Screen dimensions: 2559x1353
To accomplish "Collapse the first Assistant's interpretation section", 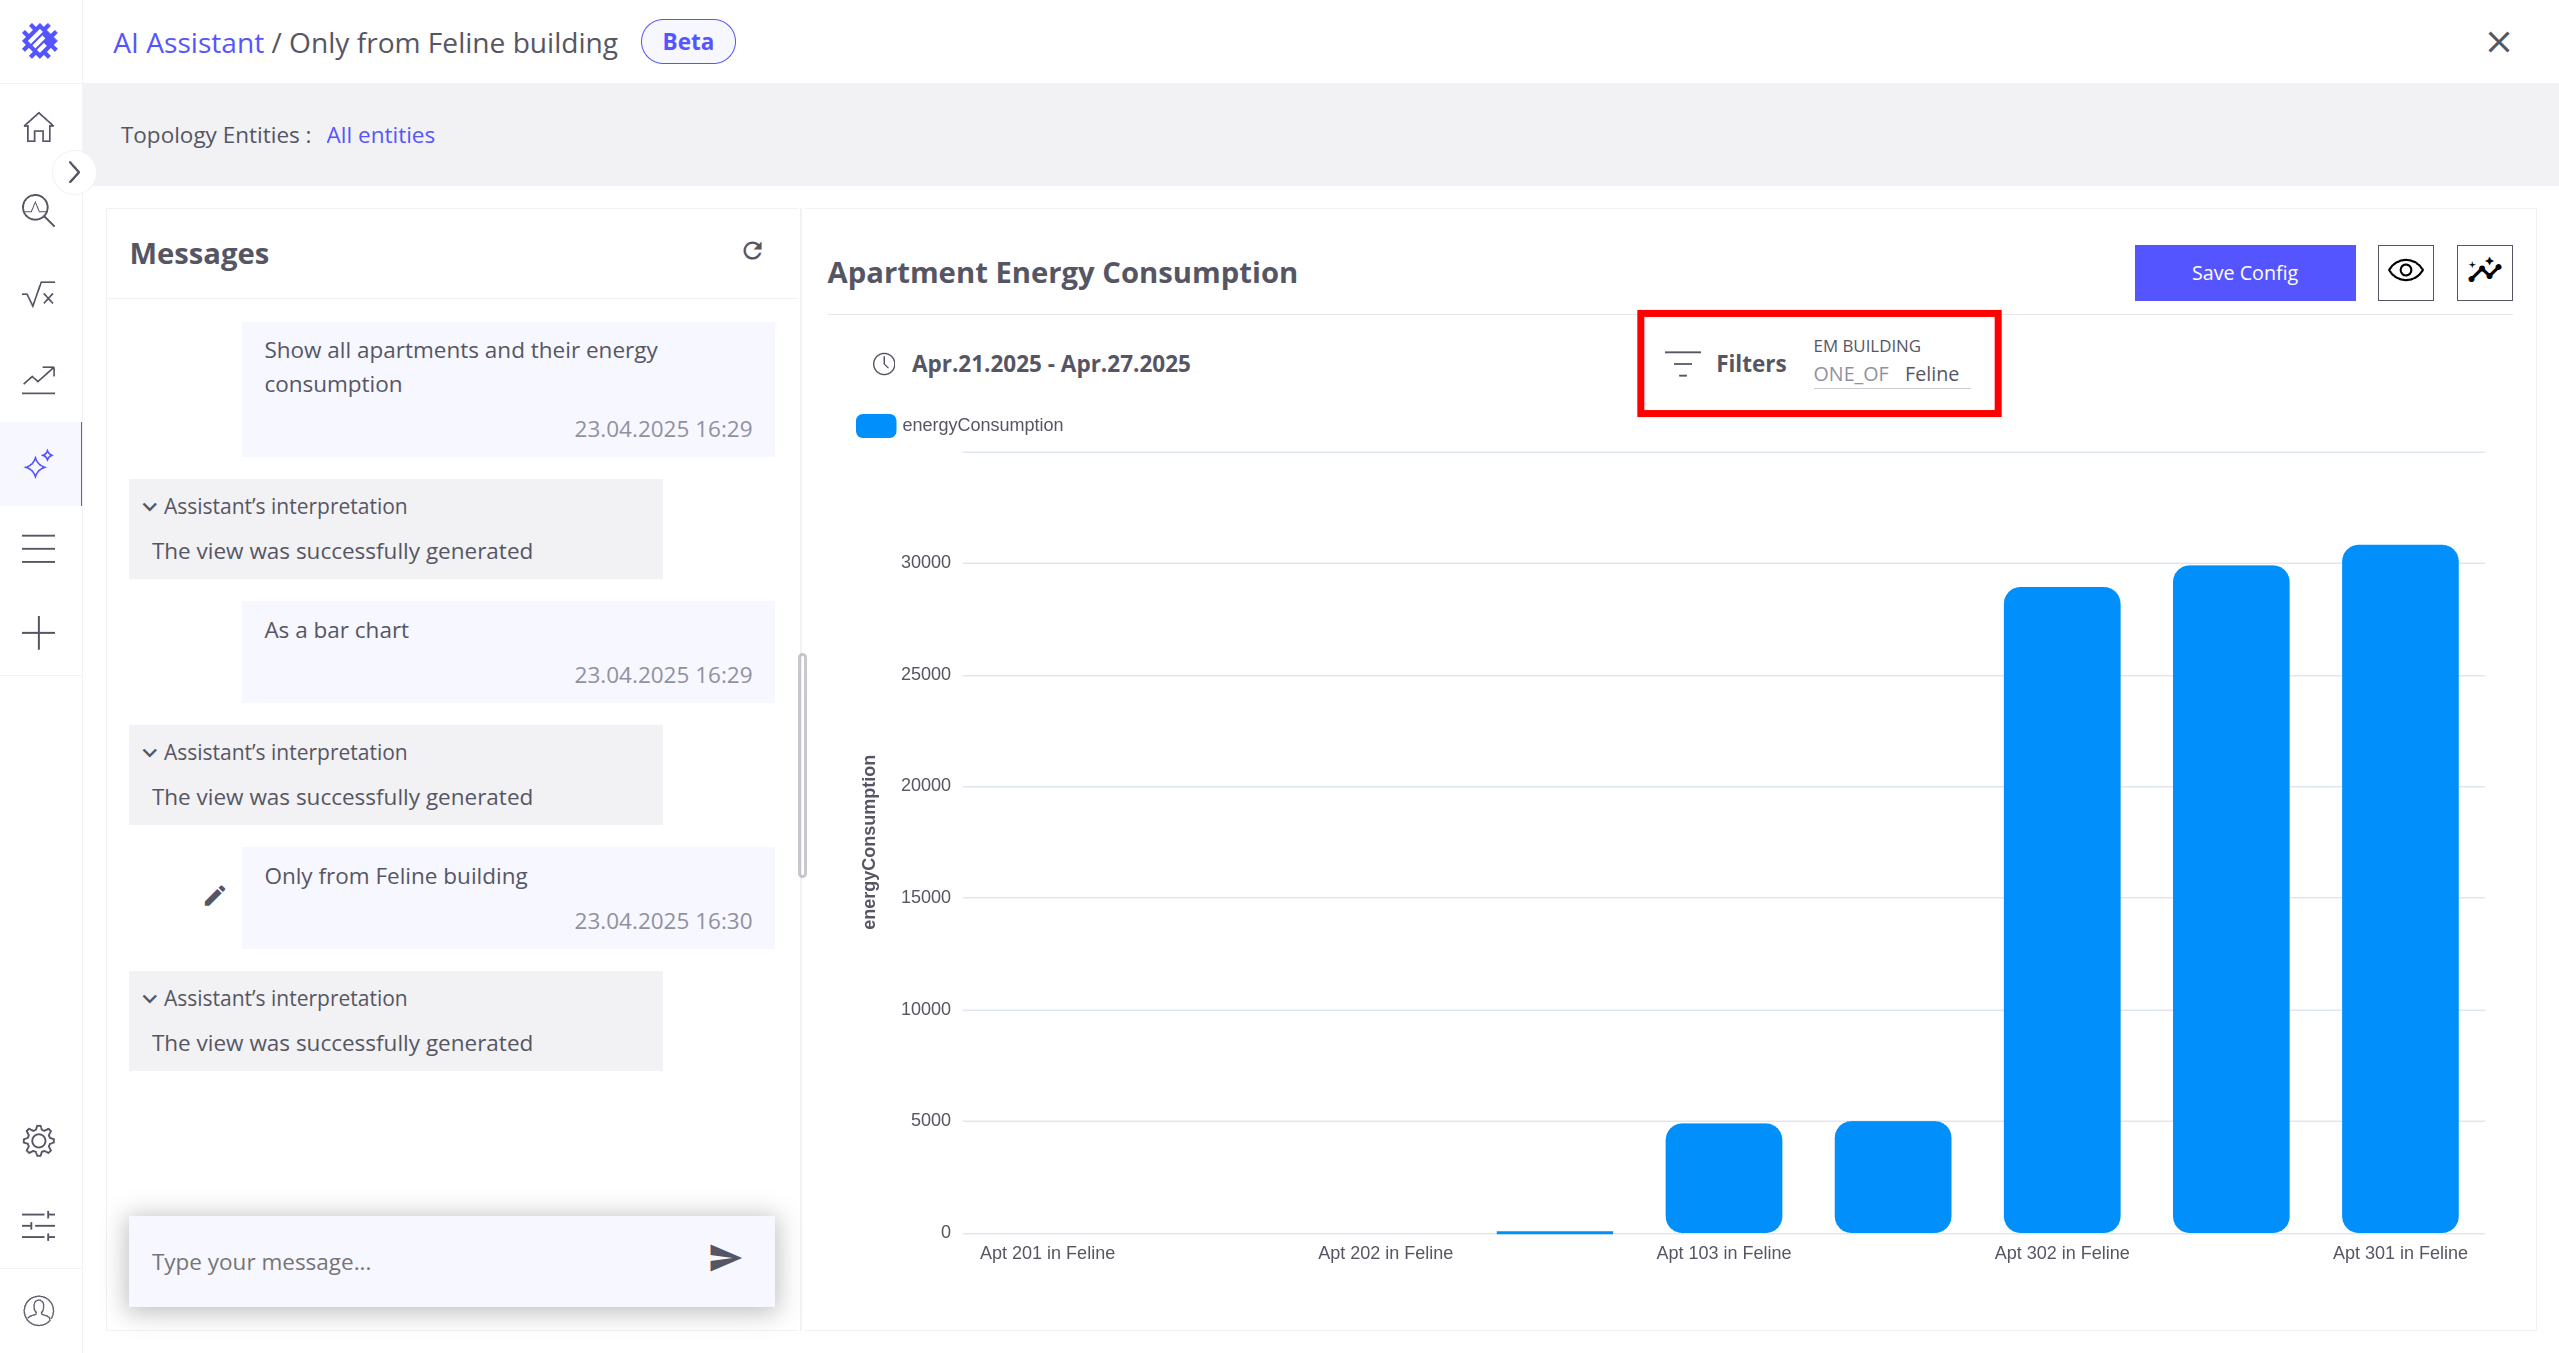I will [x=150, y=507].
